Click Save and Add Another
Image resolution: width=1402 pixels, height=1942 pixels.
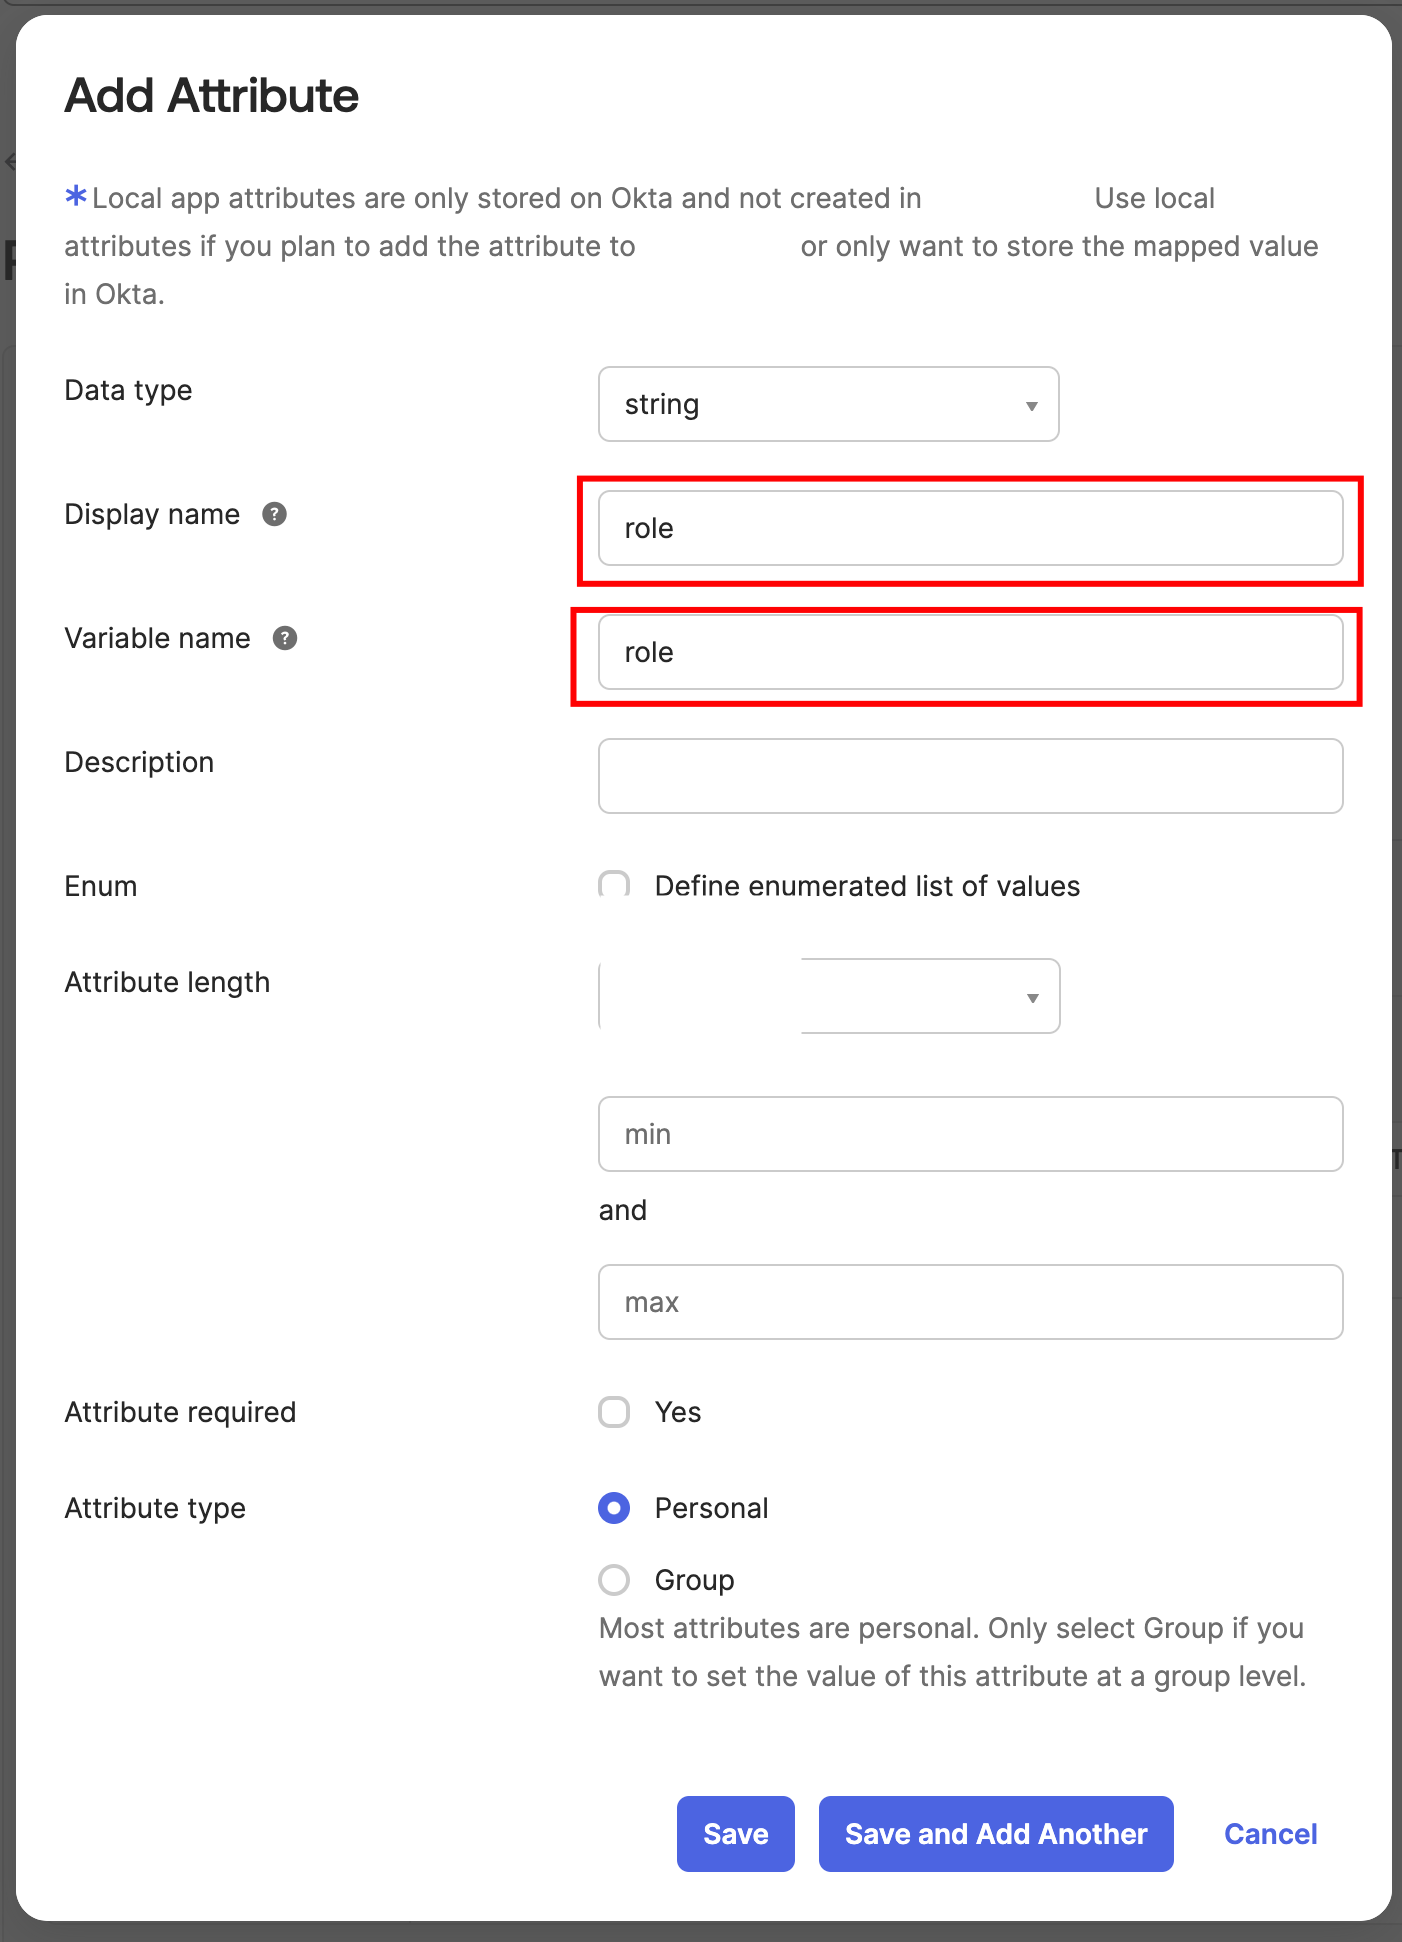[995, 1833]
